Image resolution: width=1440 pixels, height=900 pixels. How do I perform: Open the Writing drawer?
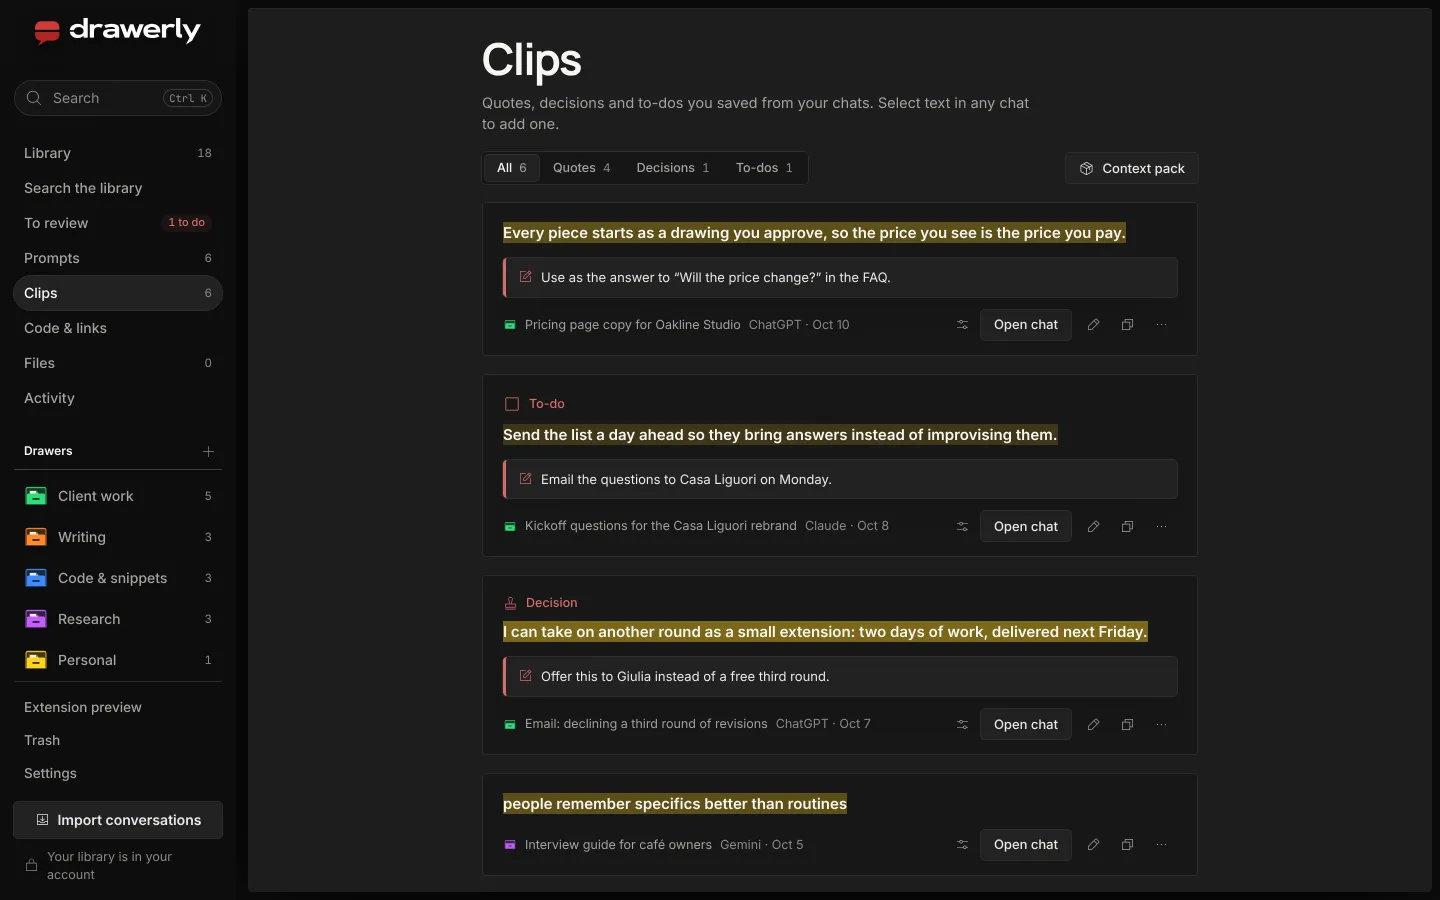click(x=118, y=537)
